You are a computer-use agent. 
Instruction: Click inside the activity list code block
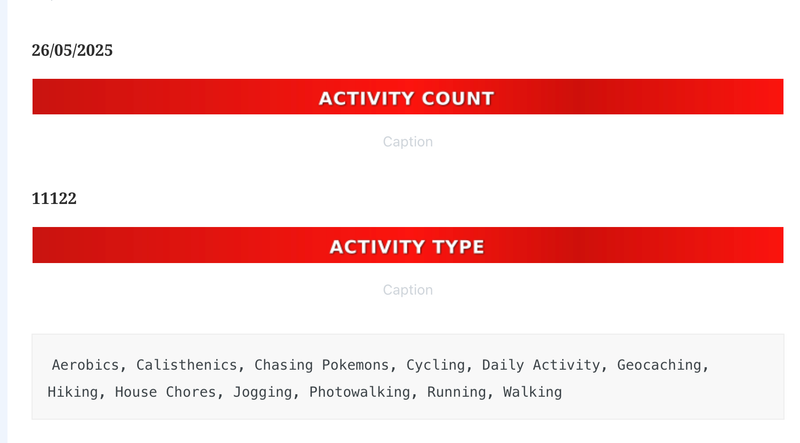[408, 377]
